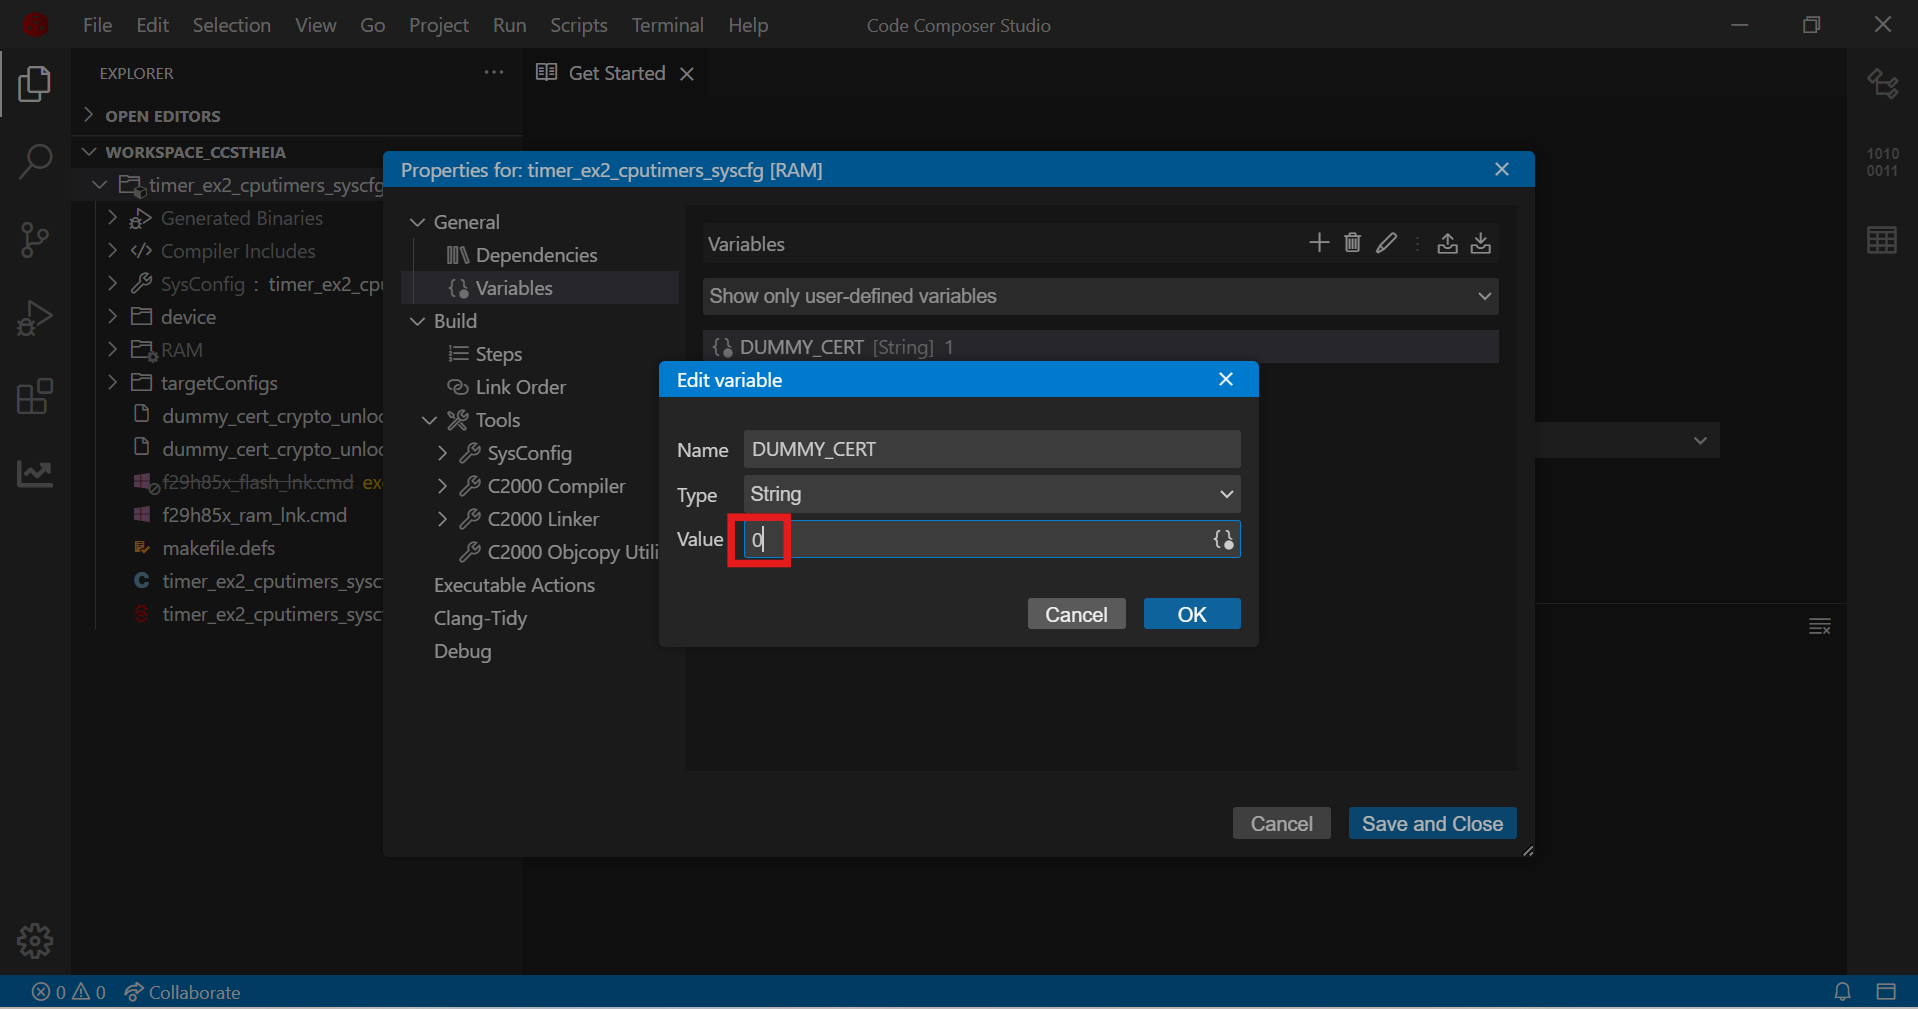
Task: Delete the DUMMY_CERT variable using trash icon
Action: [1352, 243]
